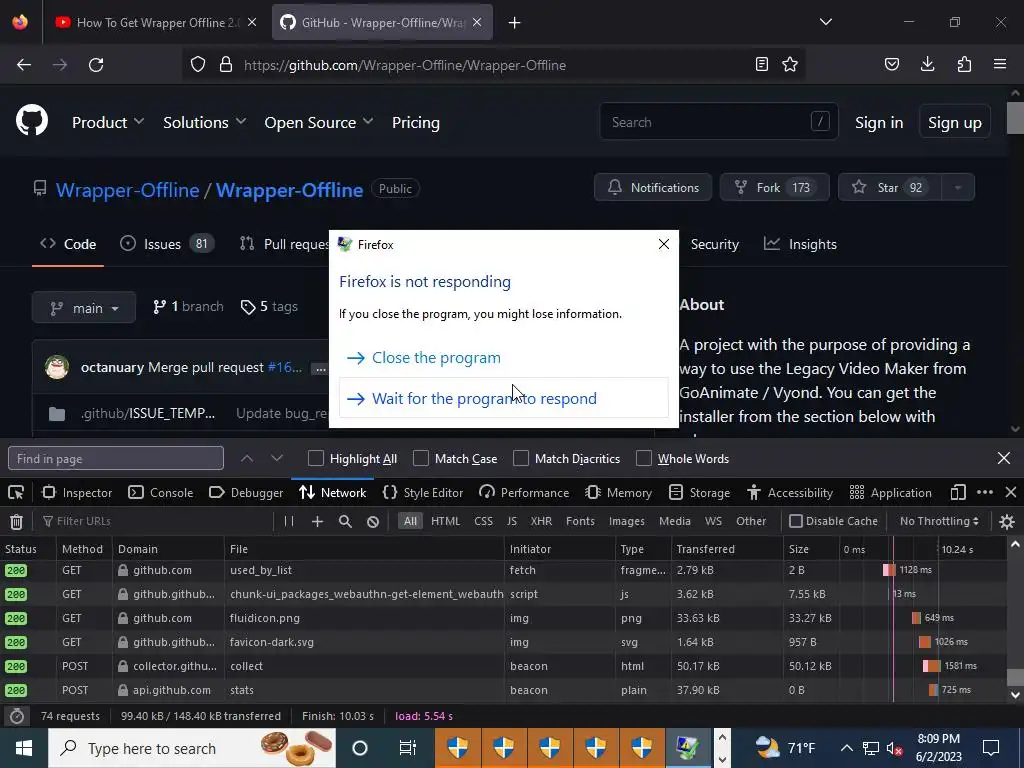
Task: Click the GitHub octocat logo
Action: tap(32, 121)
